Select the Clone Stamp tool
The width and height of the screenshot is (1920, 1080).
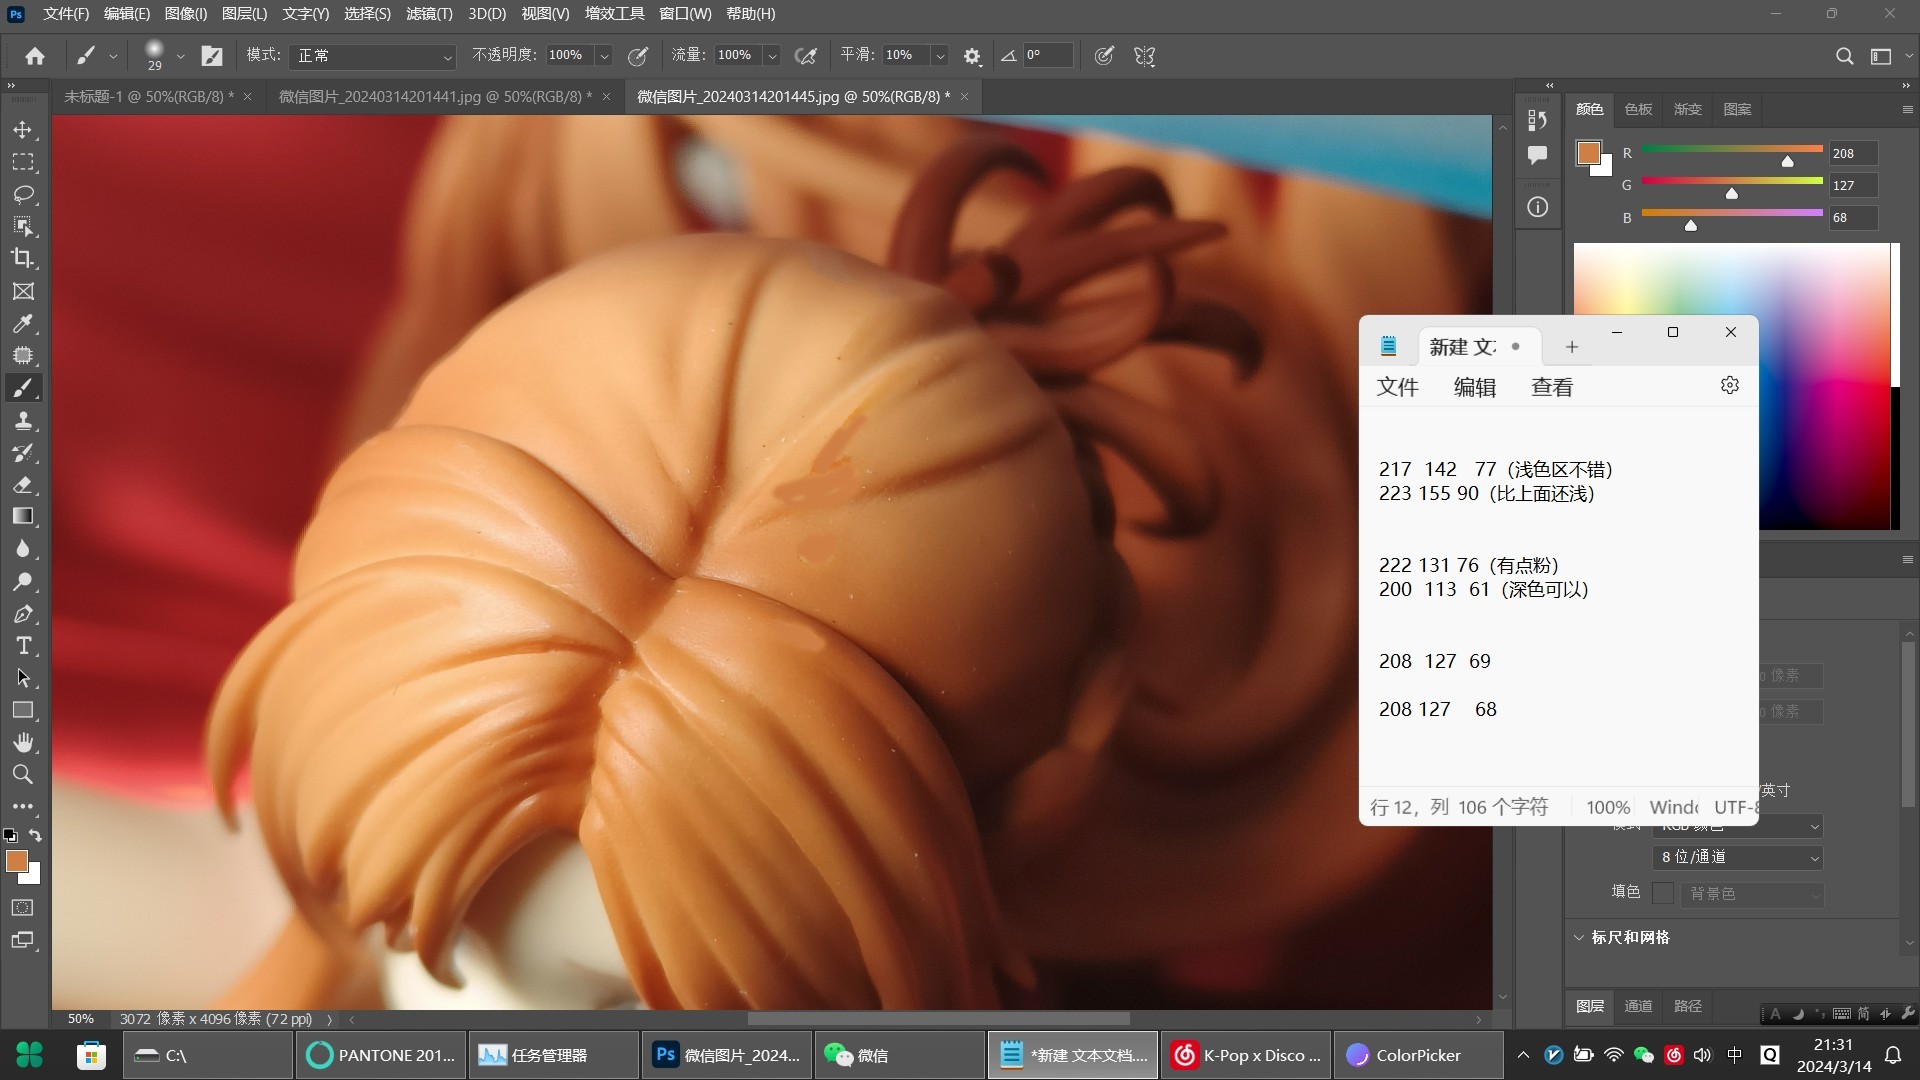point(23,420)
